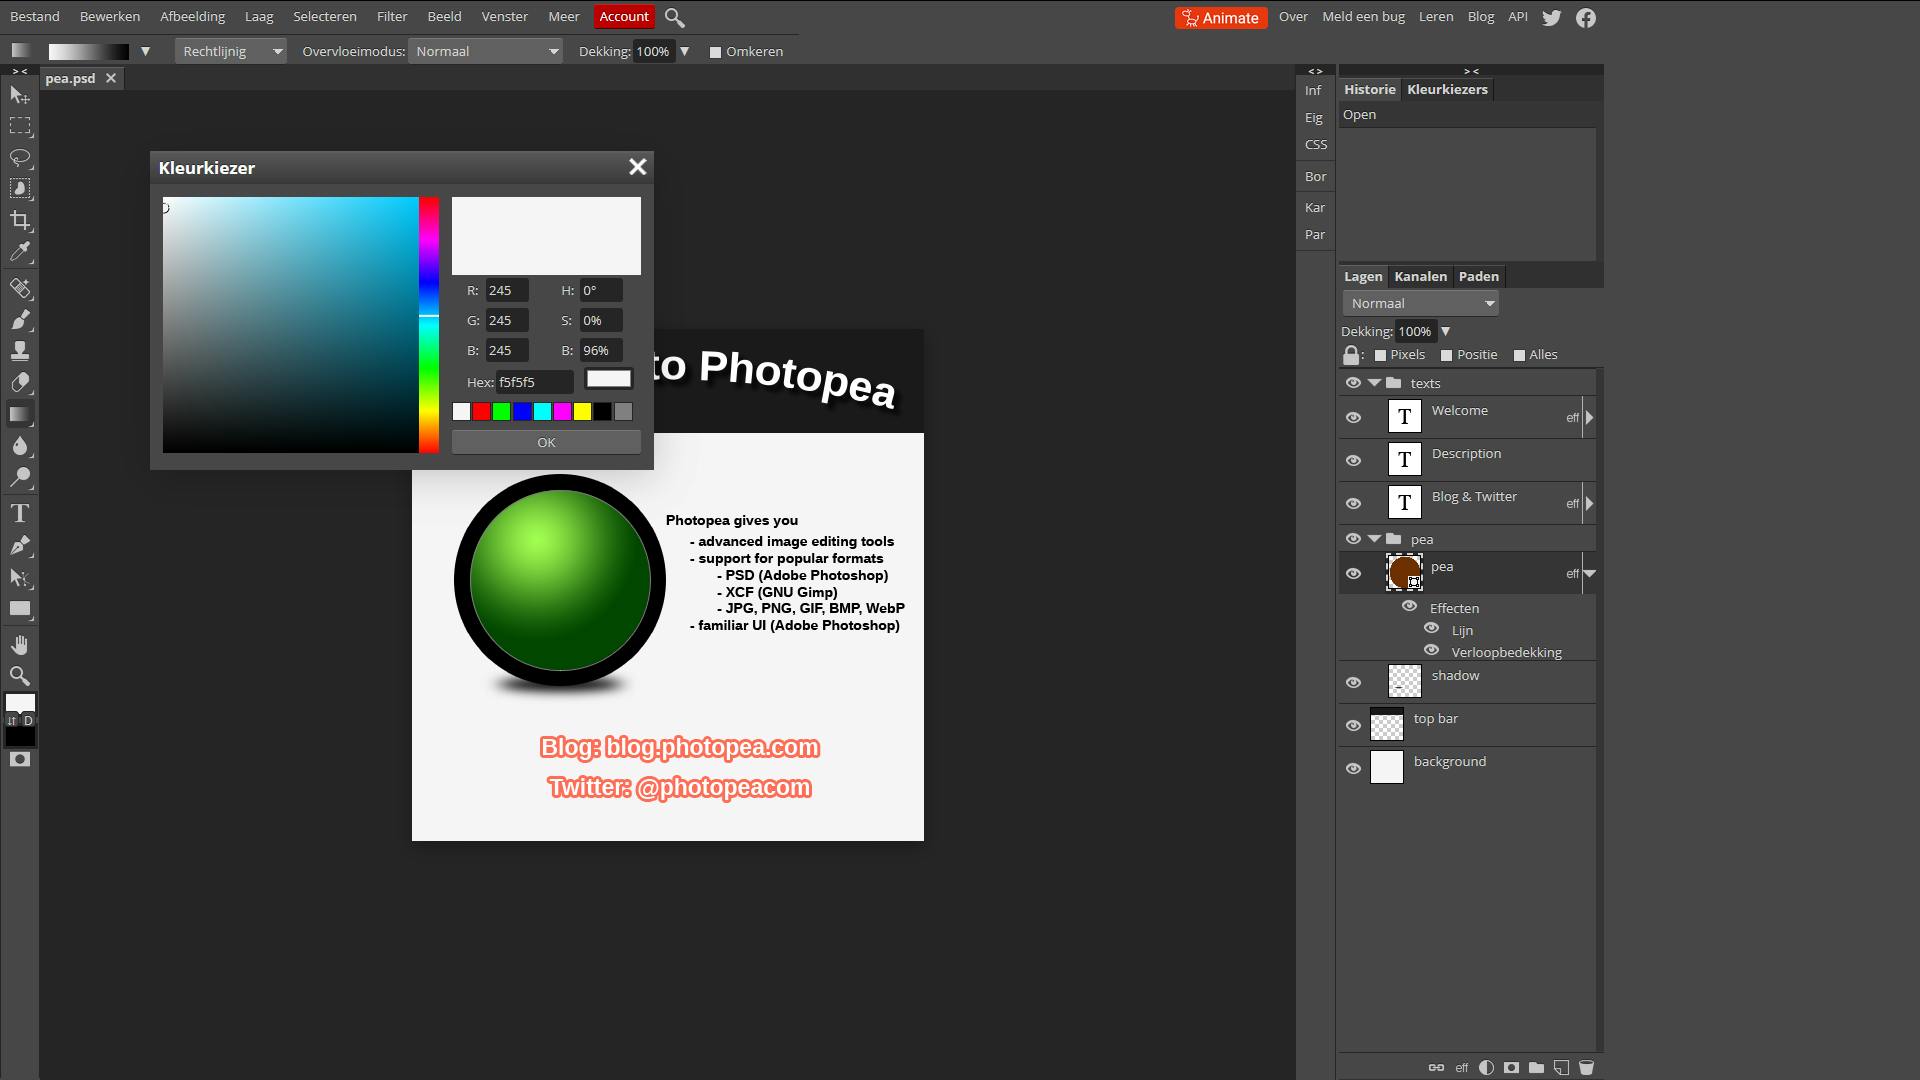The height and width of the screenshot is (1080, 1920).
Task: Hide the background layer
Action: tap(1353, 768)
